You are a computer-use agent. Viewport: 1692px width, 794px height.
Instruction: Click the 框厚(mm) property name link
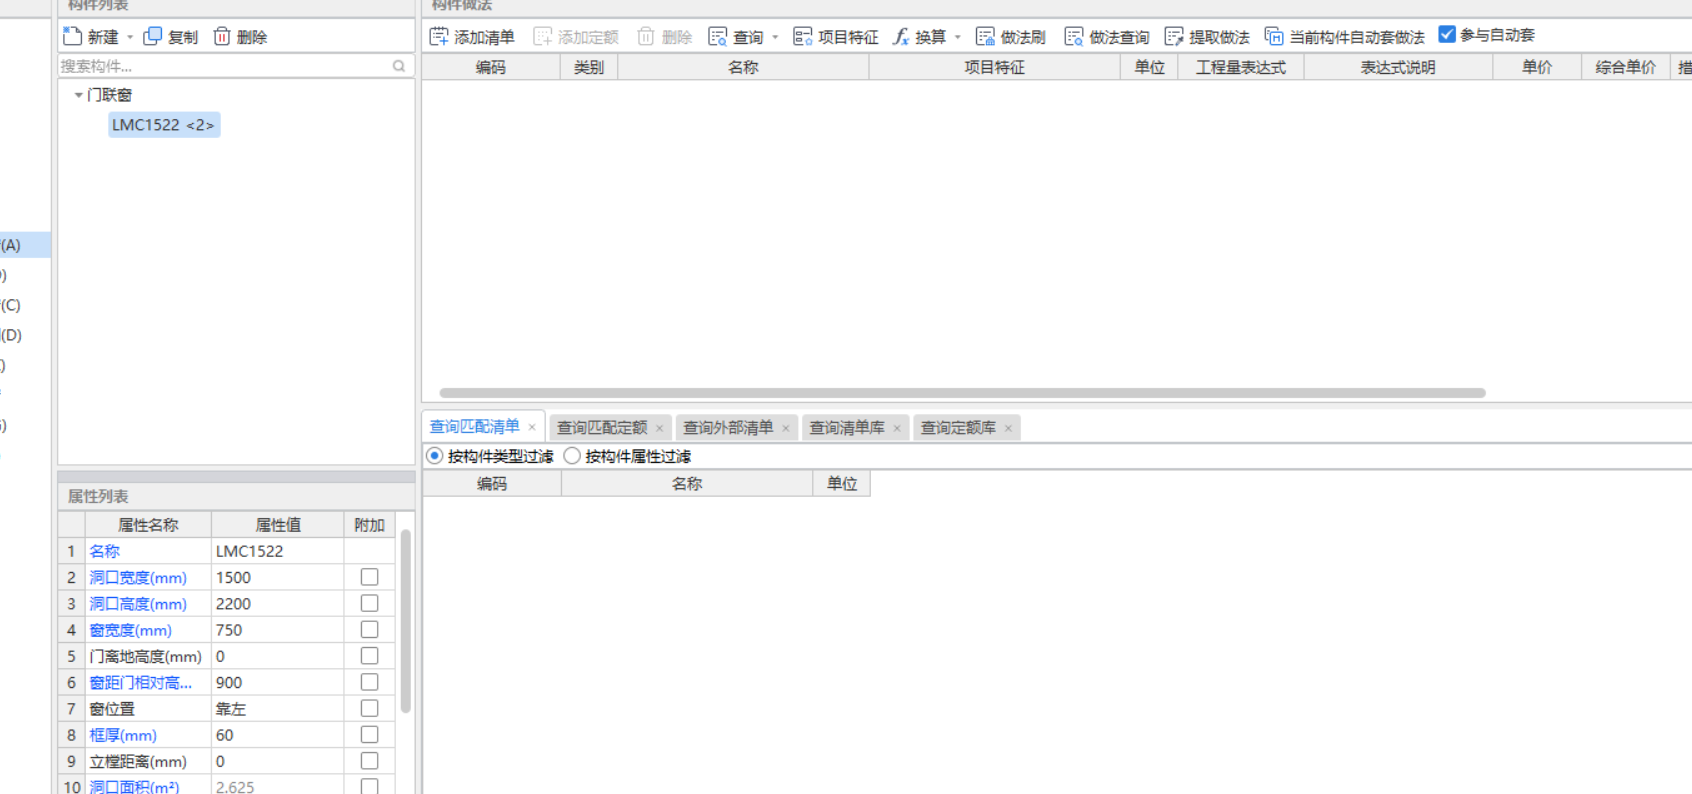pyautogui.click(x=123, y=734)
